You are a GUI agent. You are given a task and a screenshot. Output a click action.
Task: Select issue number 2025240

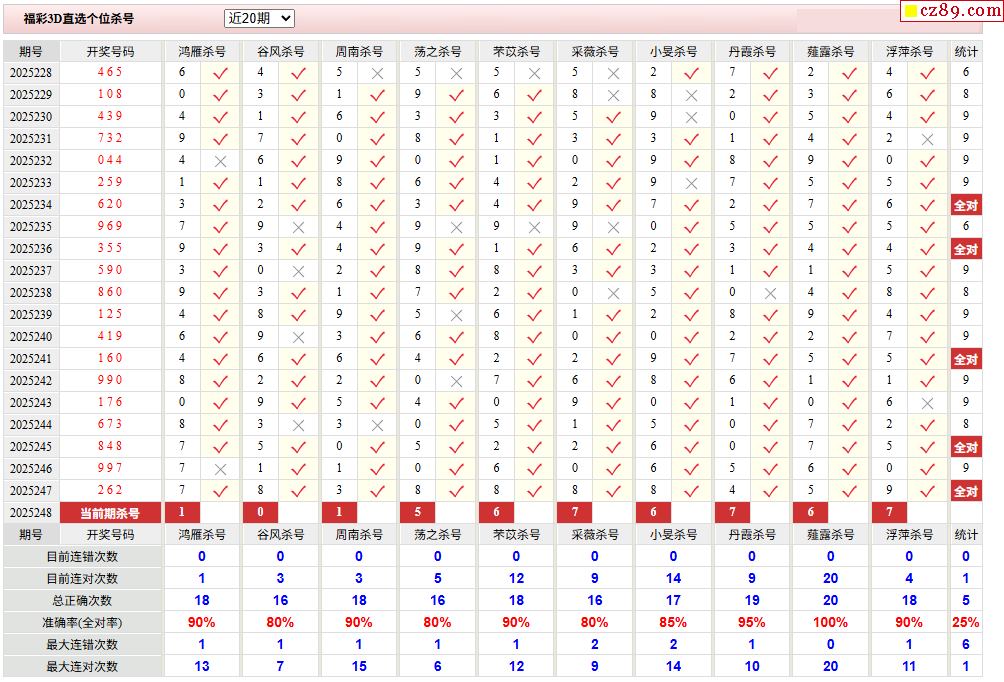31,337
